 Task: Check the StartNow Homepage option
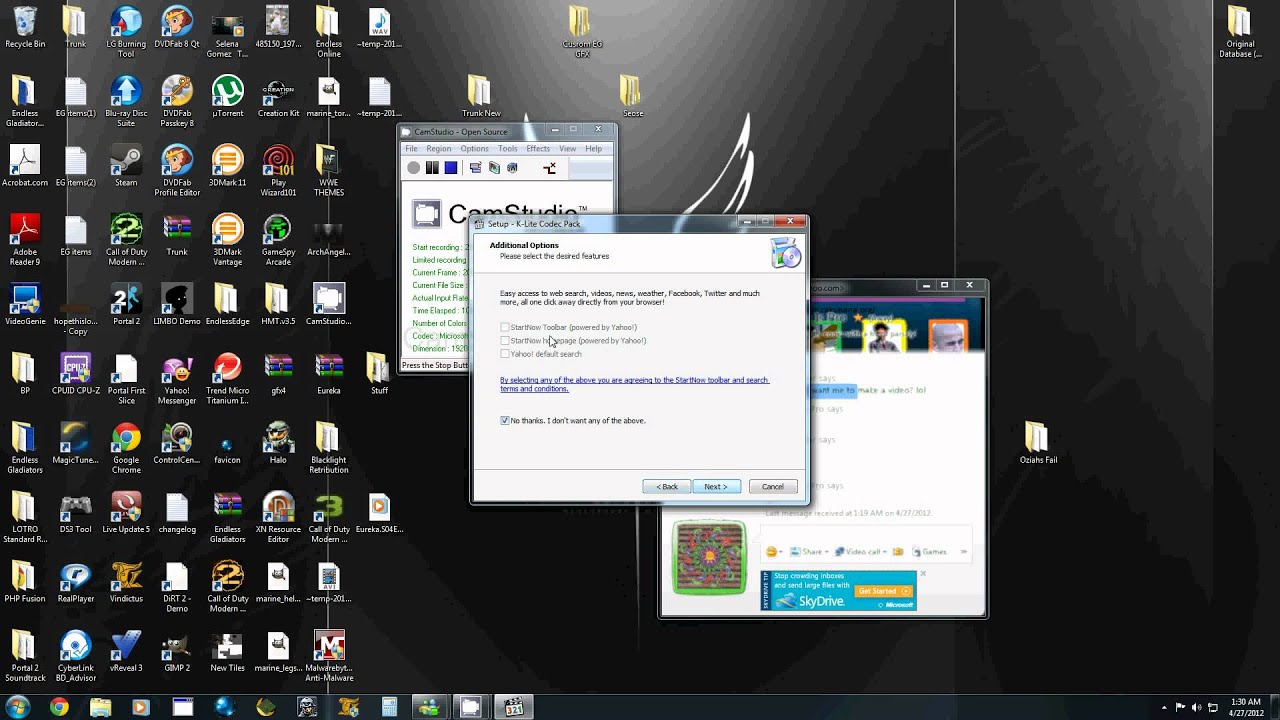[505, 340]
